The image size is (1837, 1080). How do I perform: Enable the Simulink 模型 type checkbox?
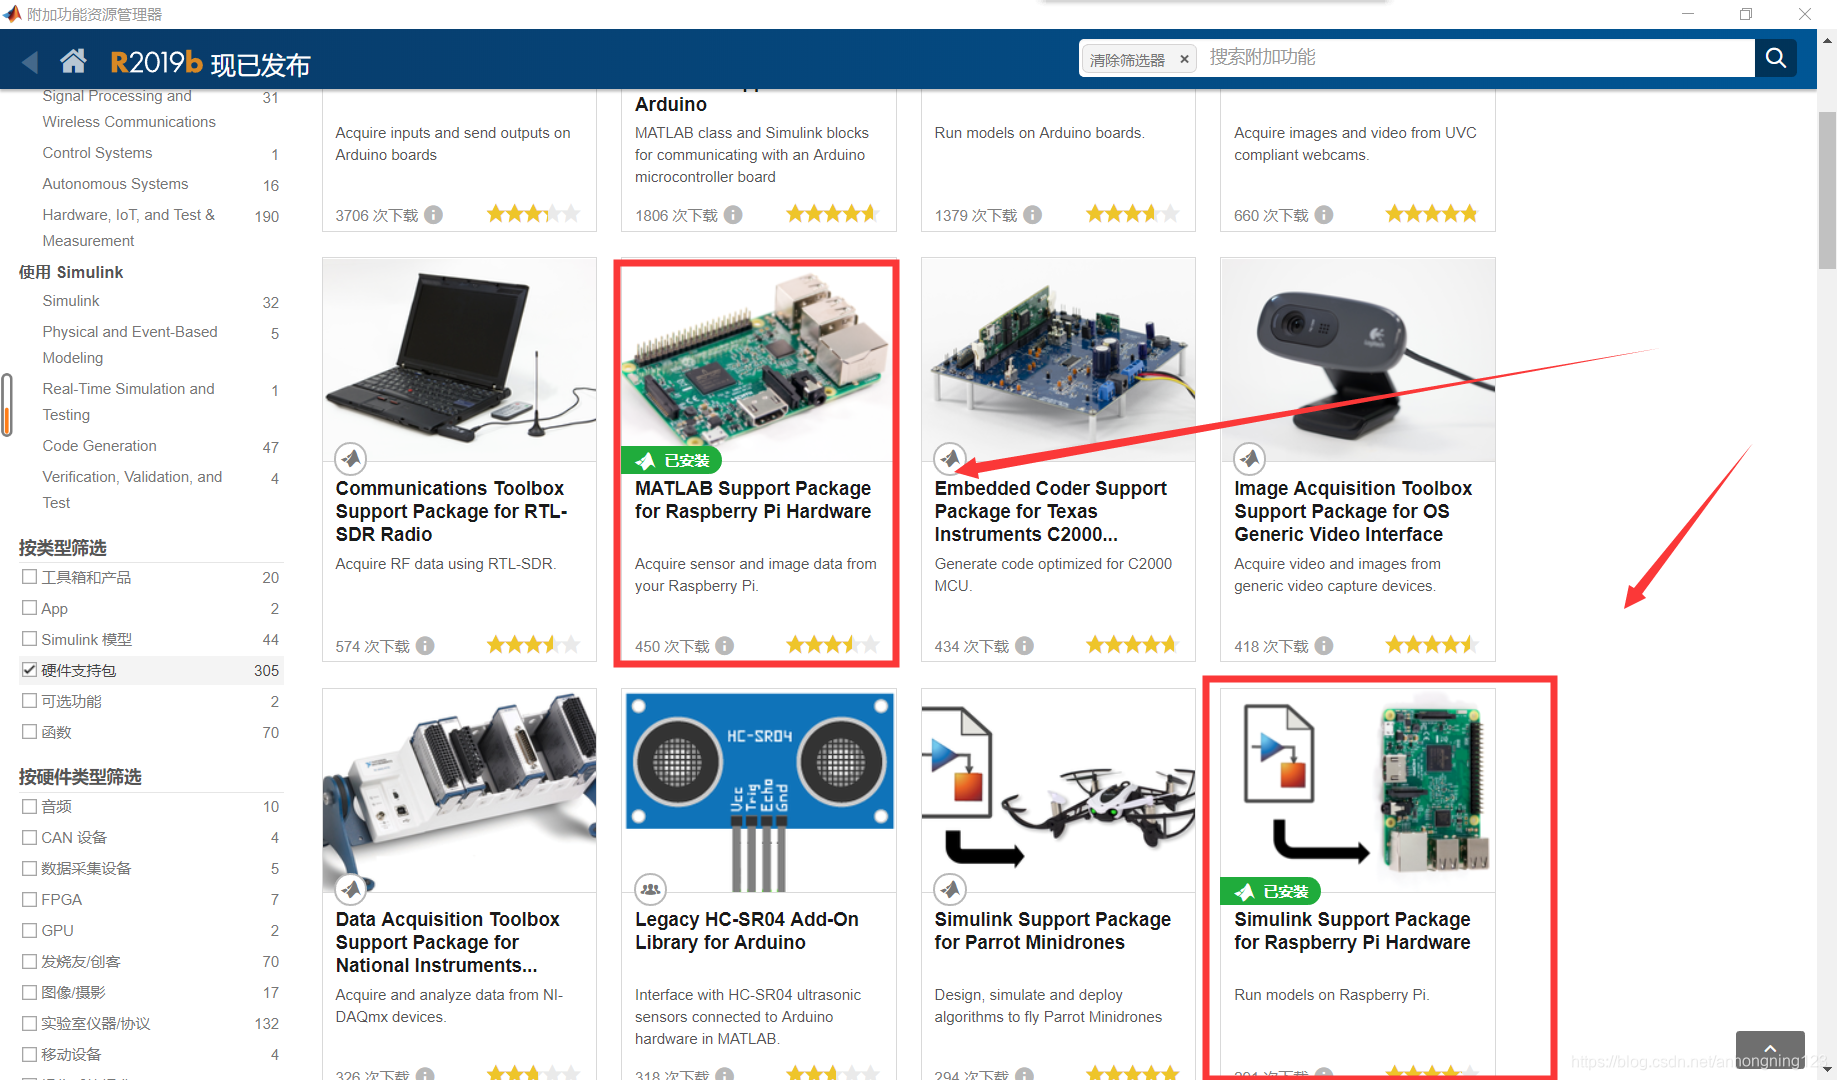click(x=30, y=639)
